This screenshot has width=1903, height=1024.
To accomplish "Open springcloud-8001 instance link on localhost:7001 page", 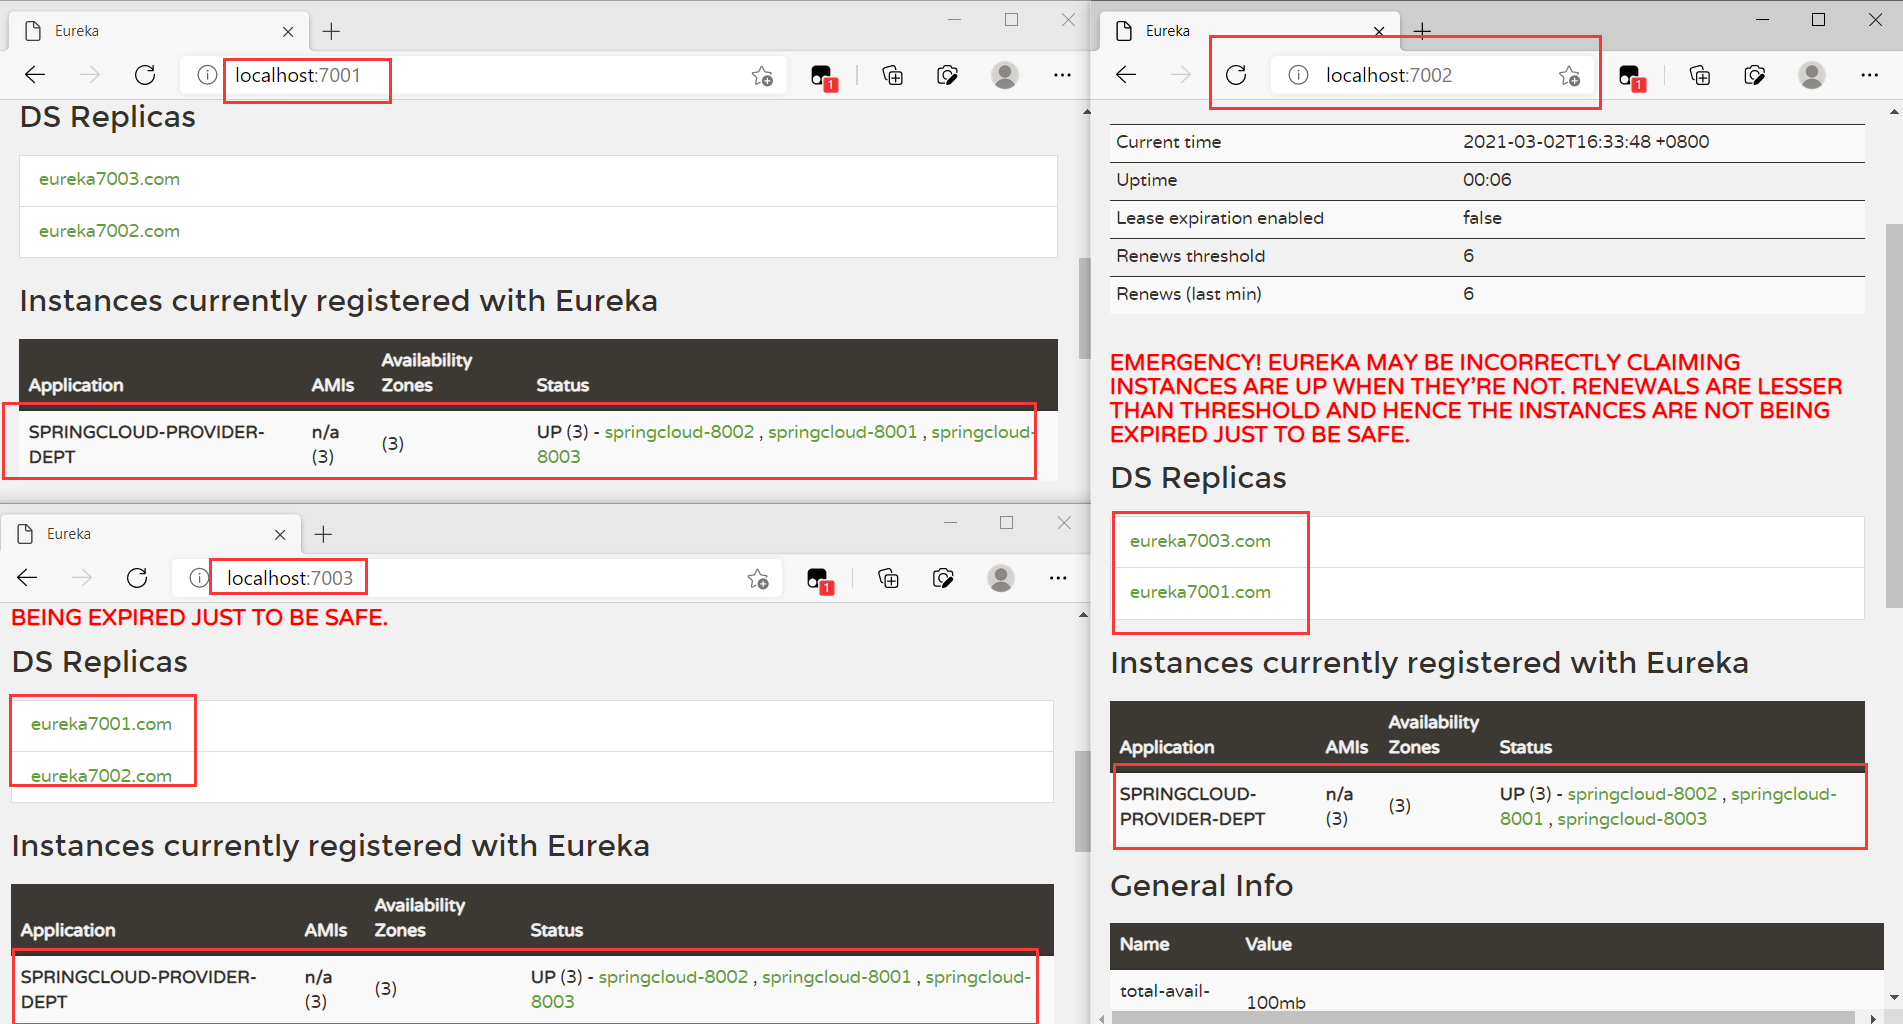I will pyautogui.click(x=842, y=432).
